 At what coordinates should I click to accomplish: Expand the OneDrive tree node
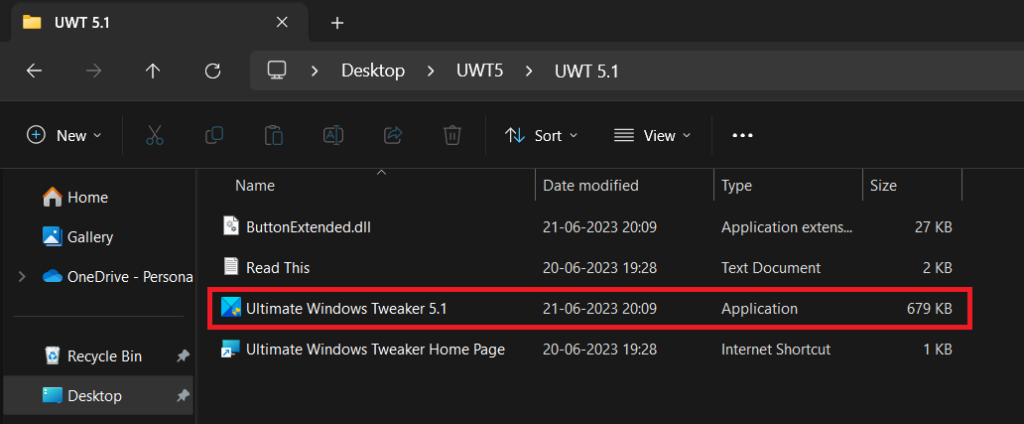tap(22, 277)
